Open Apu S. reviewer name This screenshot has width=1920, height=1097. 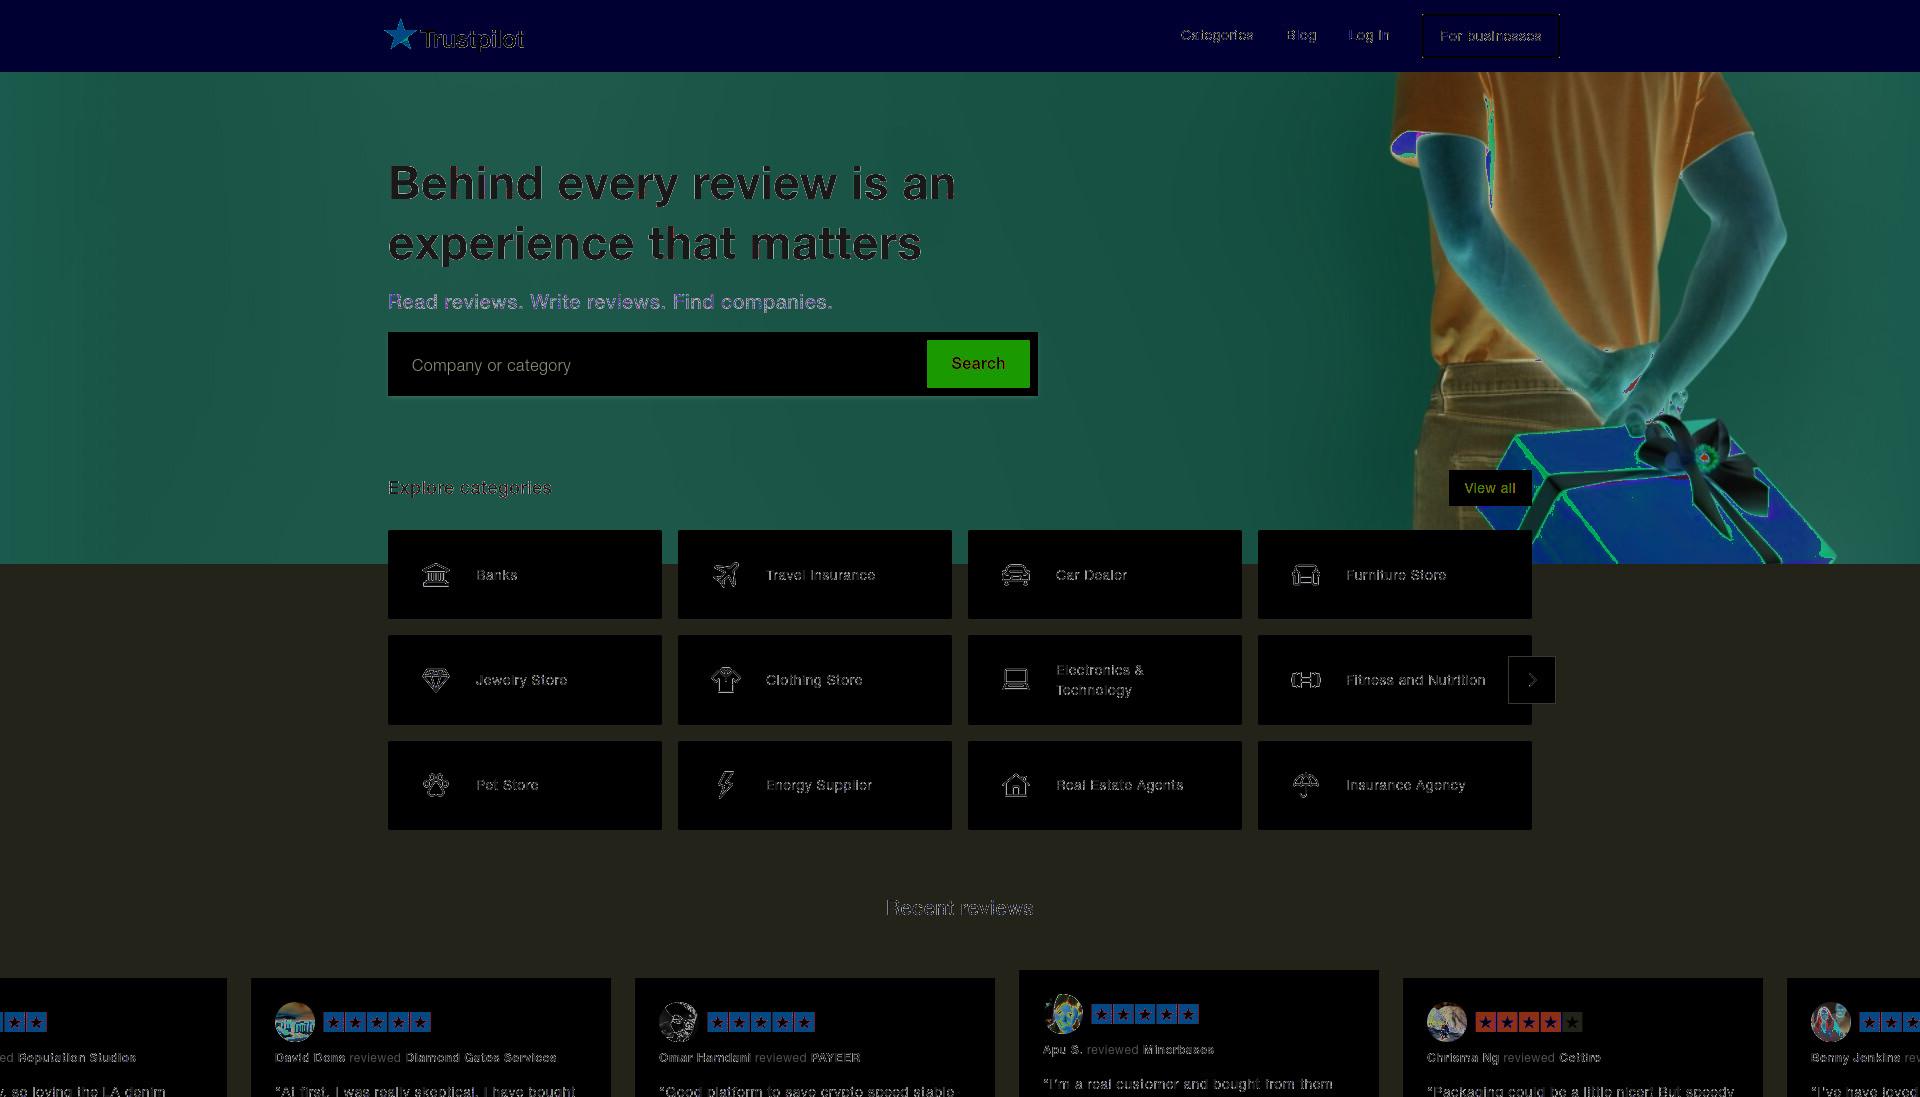1062,1049
